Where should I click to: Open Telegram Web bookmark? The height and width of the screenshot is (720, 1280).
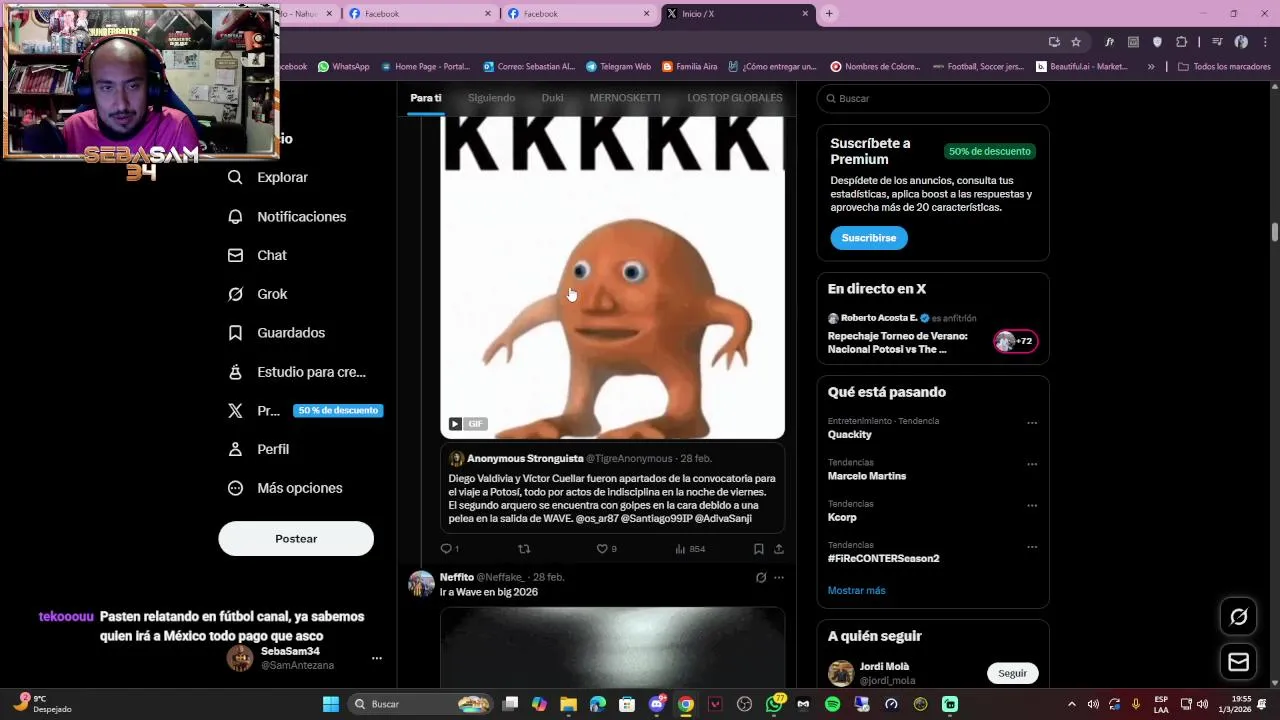tap(618, 67)
